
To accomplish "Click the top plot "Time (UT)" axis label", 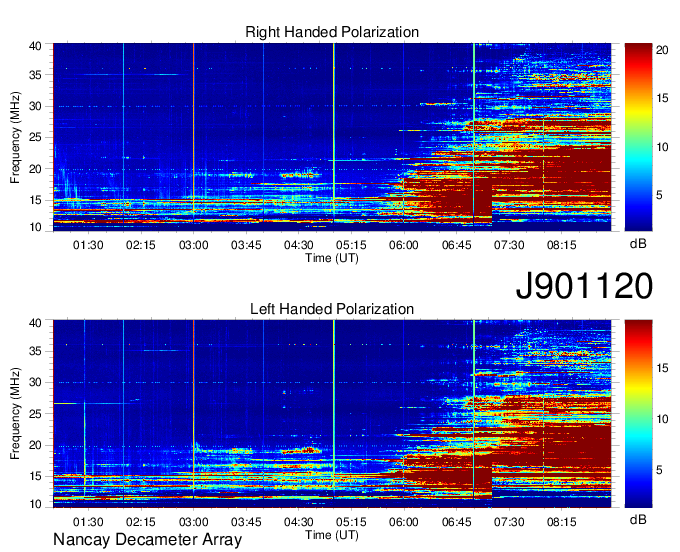I will pos(332,258).
